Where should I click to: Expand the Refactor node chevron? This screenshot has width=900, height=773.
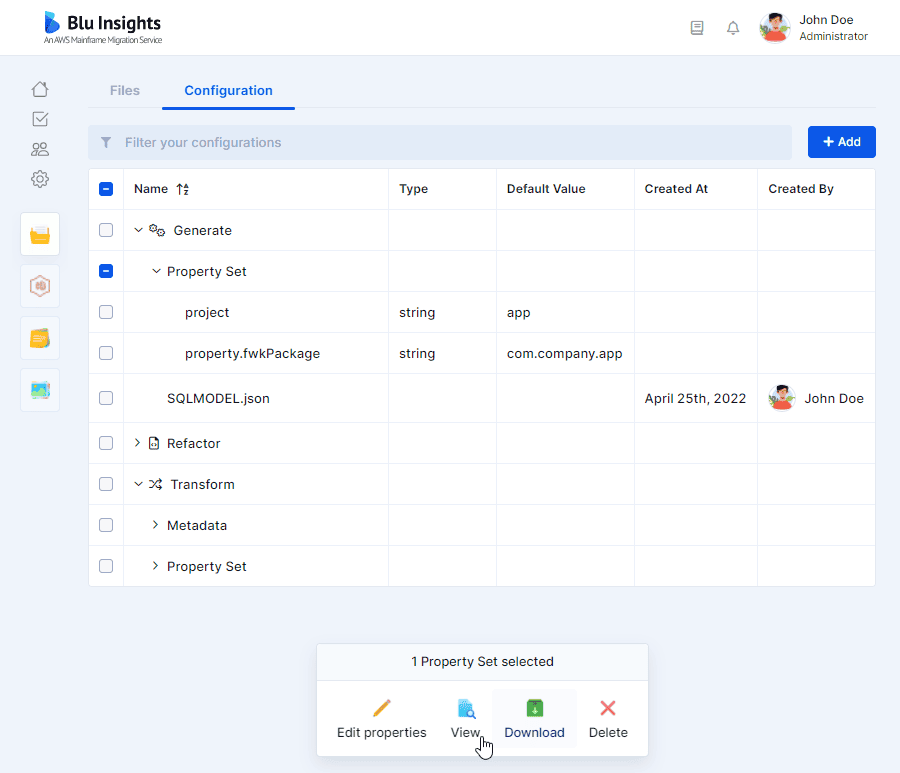click(137, 443)
